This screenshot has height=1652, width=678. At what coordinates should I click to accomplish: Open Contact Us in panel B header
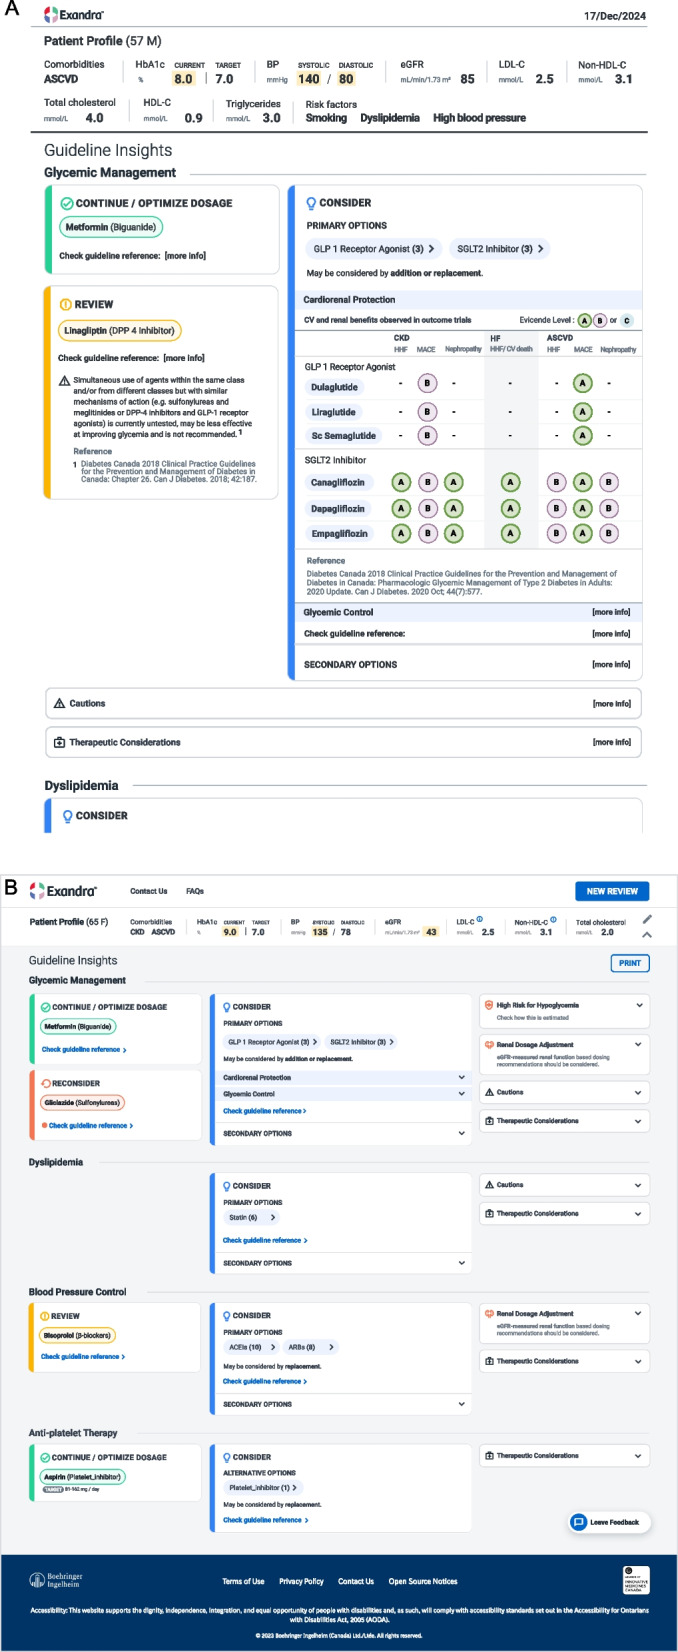pos(149,891)
